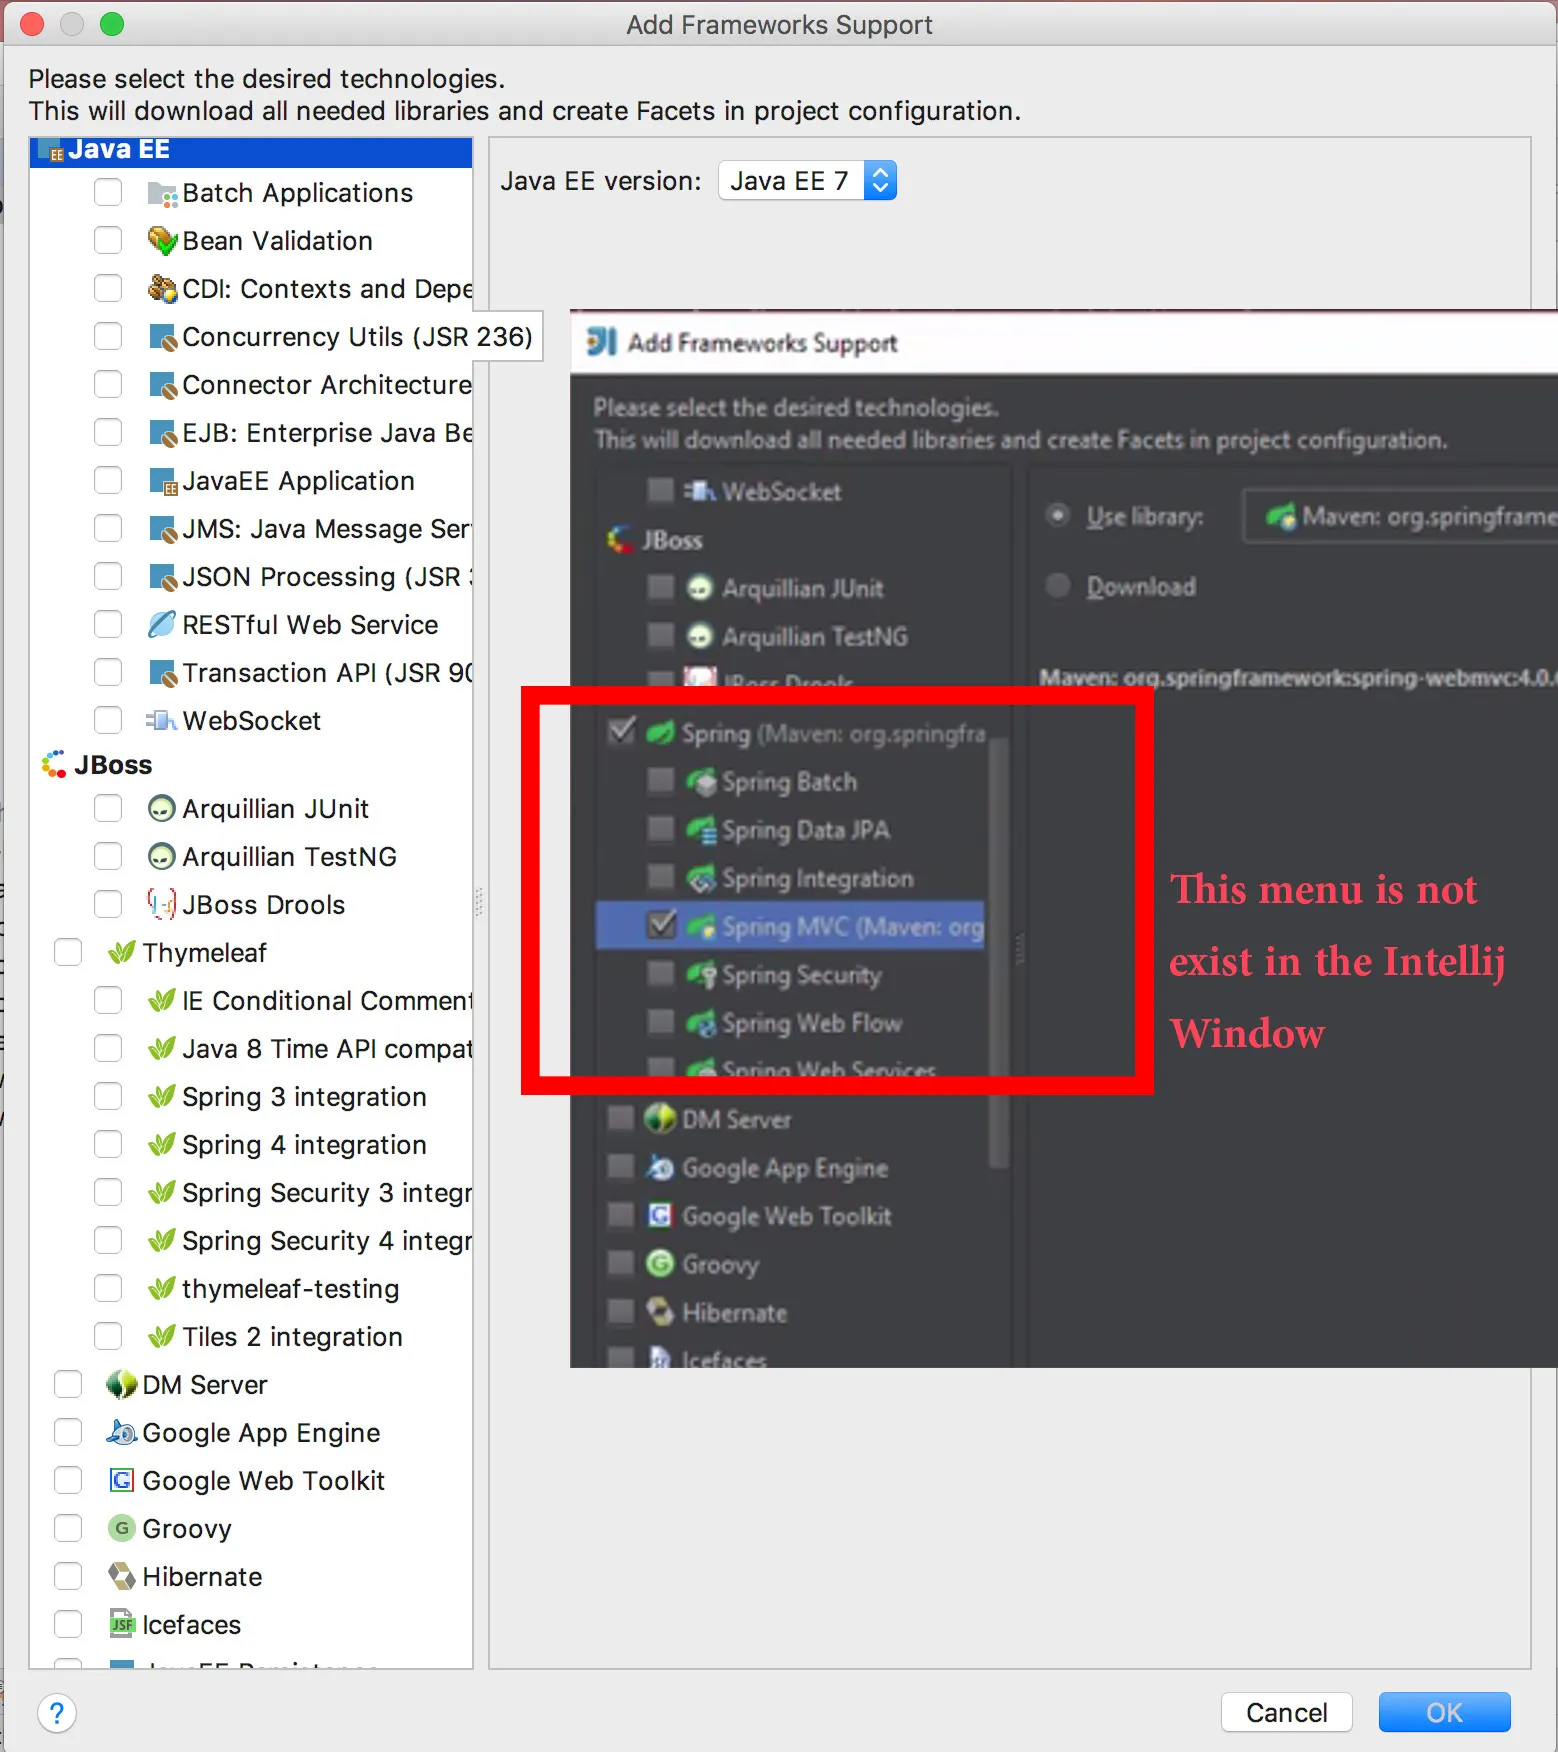Click the Arquillian JUnit icon
This screenshot has width=1558, height=1752.
tap(162, 809)
